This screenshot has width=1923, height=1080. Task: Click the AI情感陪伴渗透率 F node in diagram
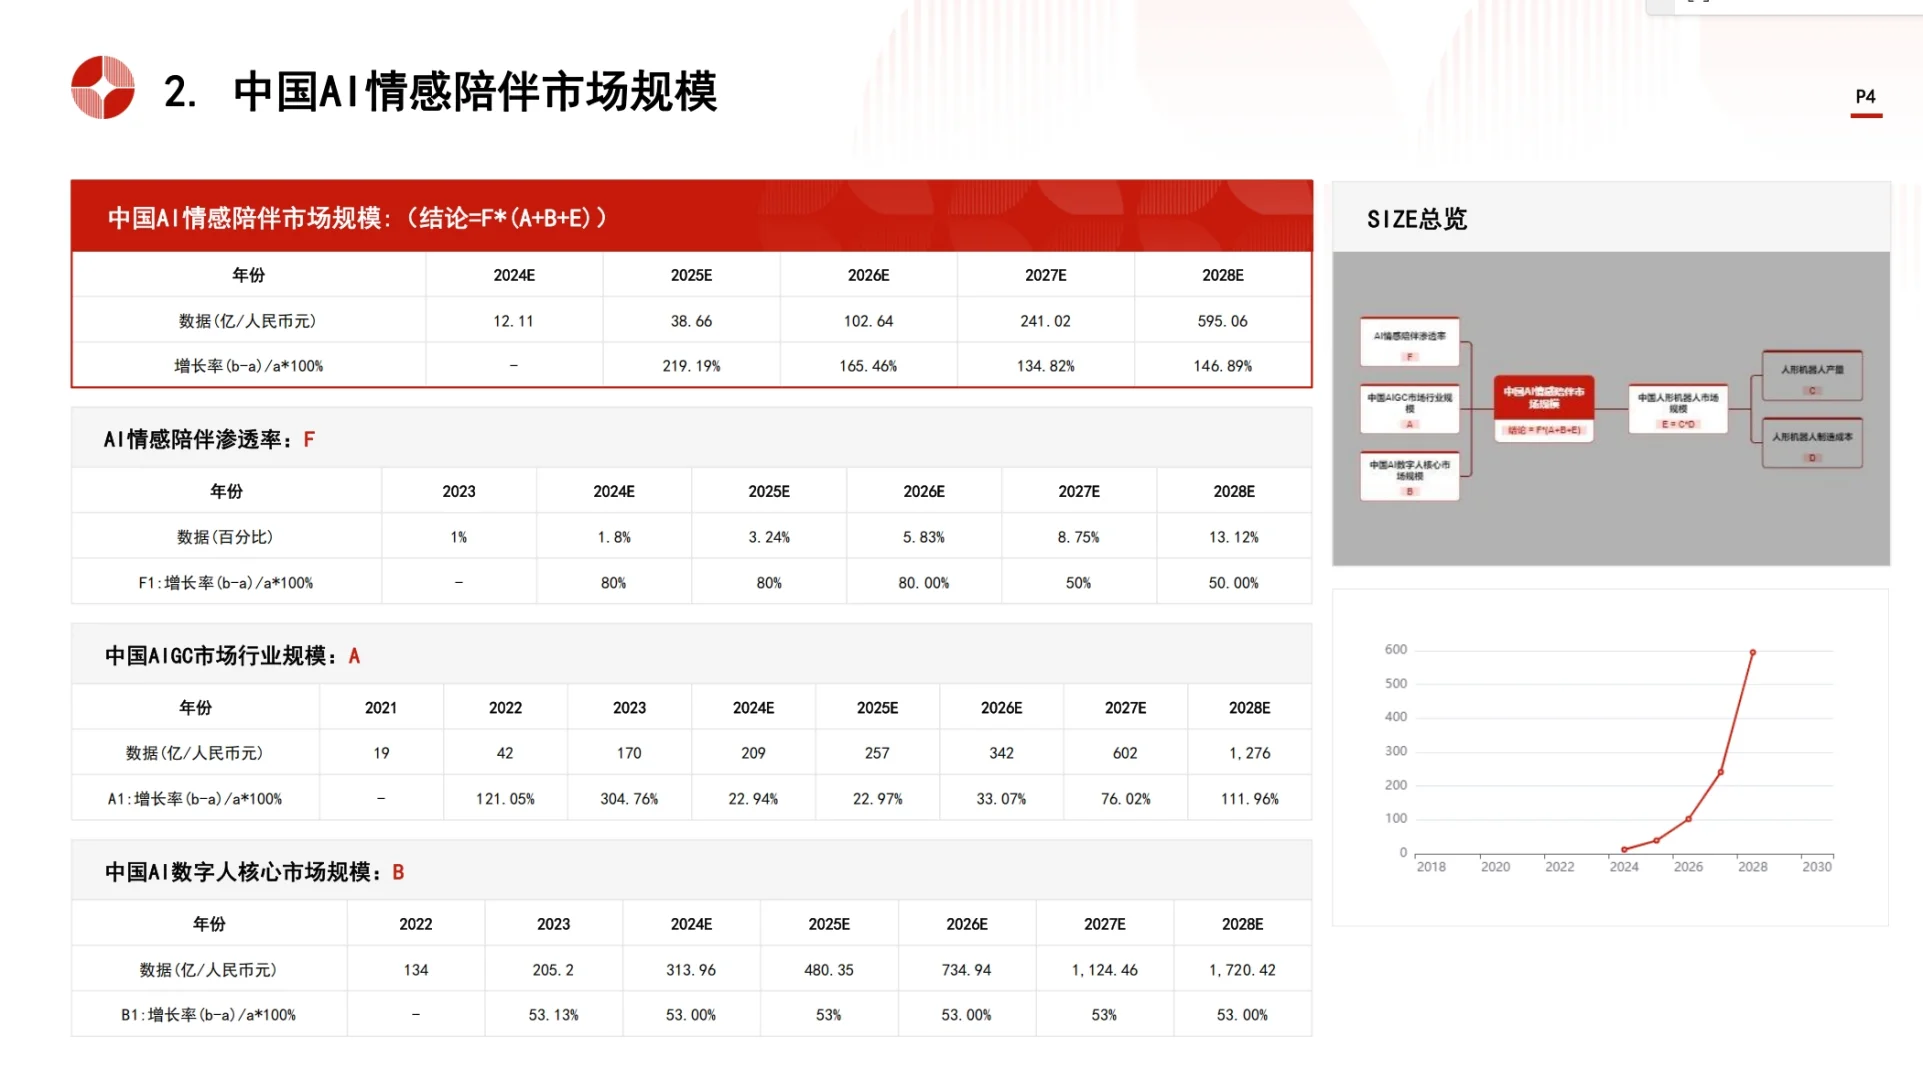pyautogui.click(x=1409, y=341)
